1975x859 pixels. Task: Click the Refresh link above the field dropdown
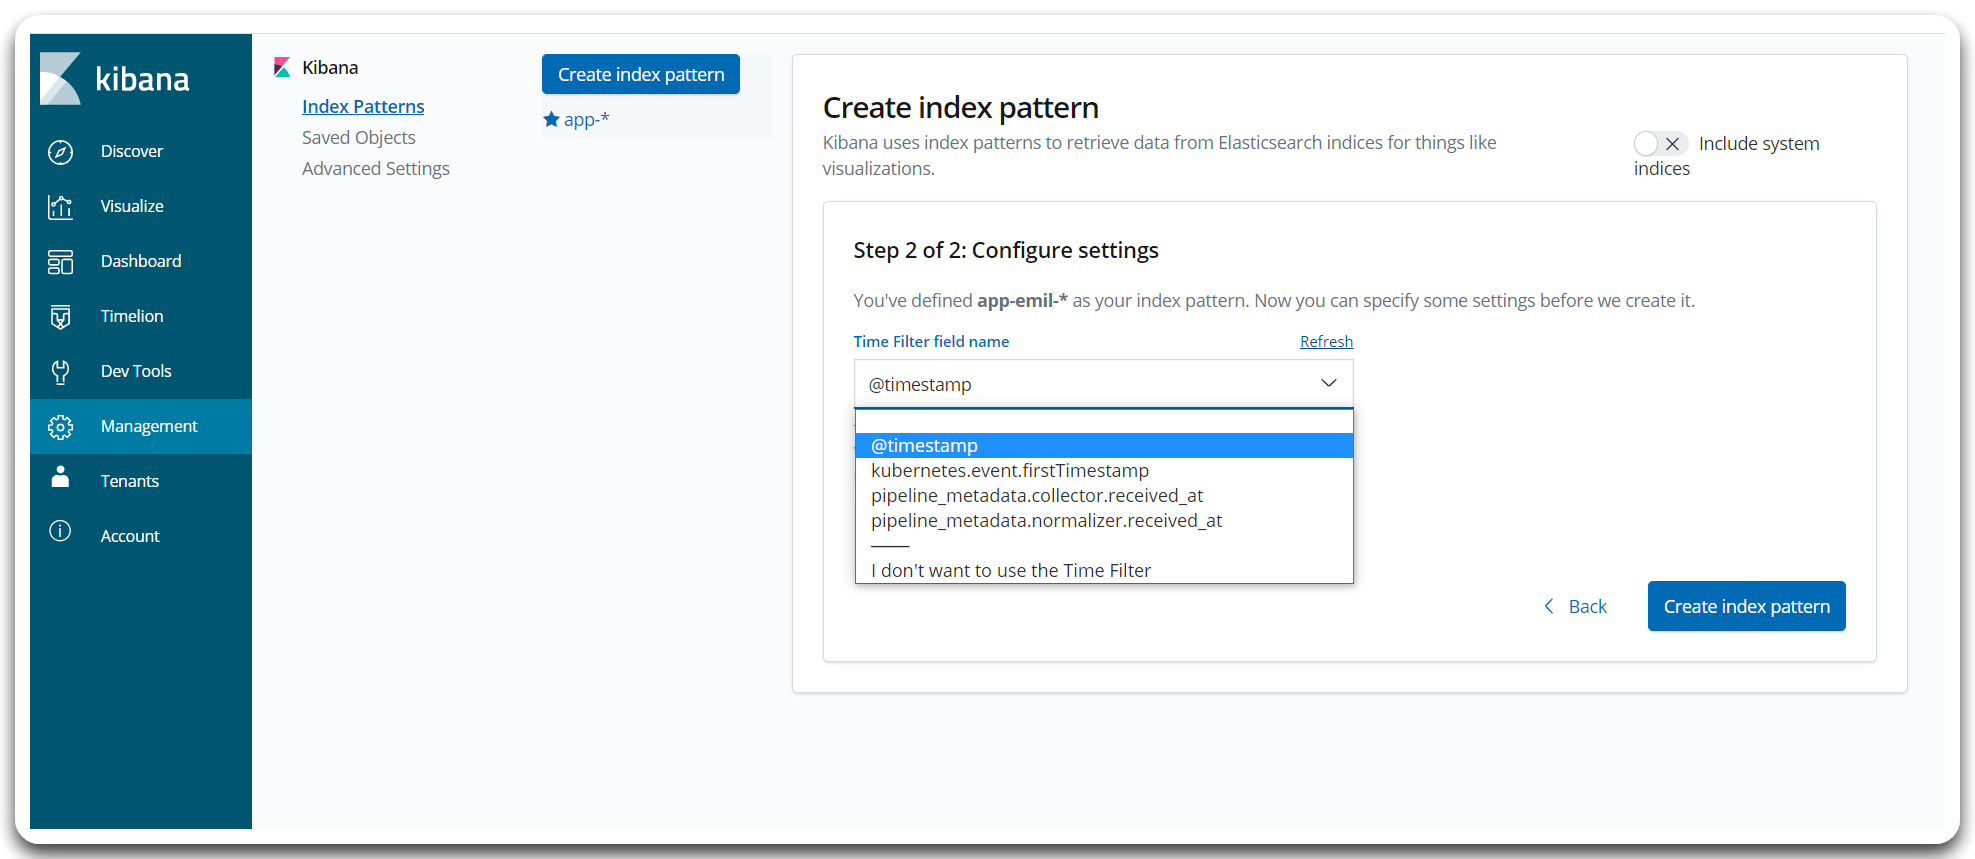pyautogui.click(x=1326, y=342)
